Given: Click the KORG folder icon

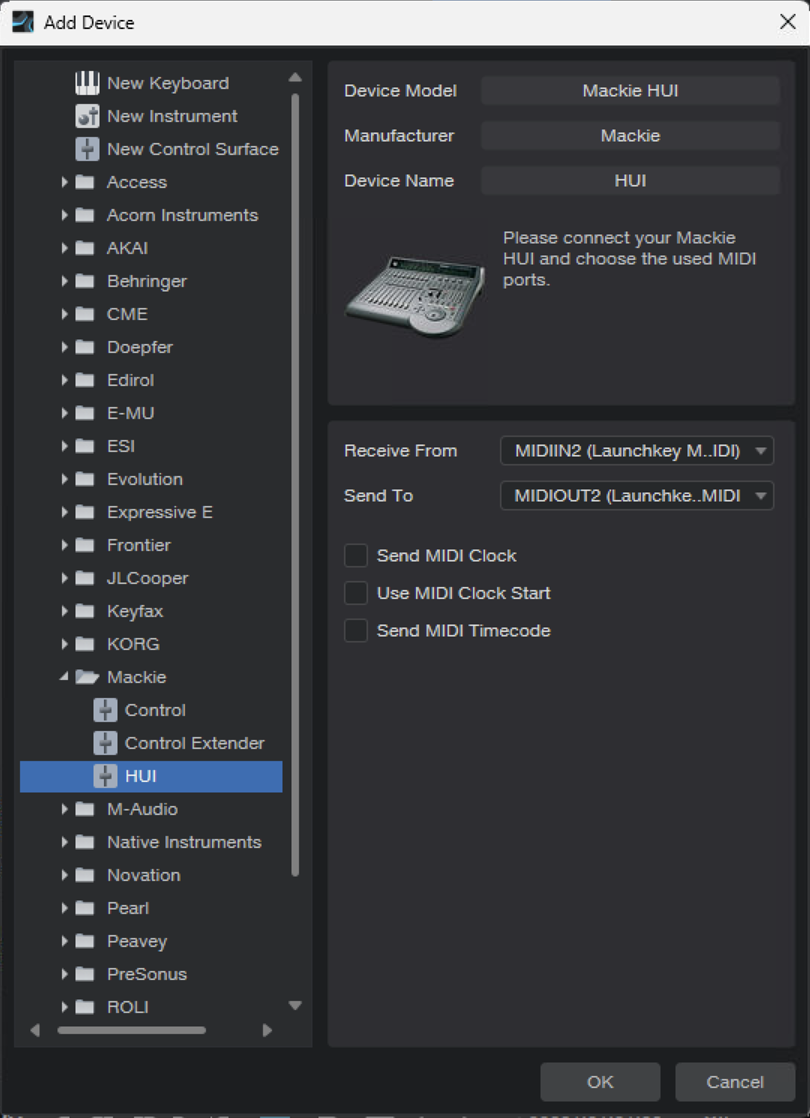Looking at the screenshot, I should tap(85, 644).
